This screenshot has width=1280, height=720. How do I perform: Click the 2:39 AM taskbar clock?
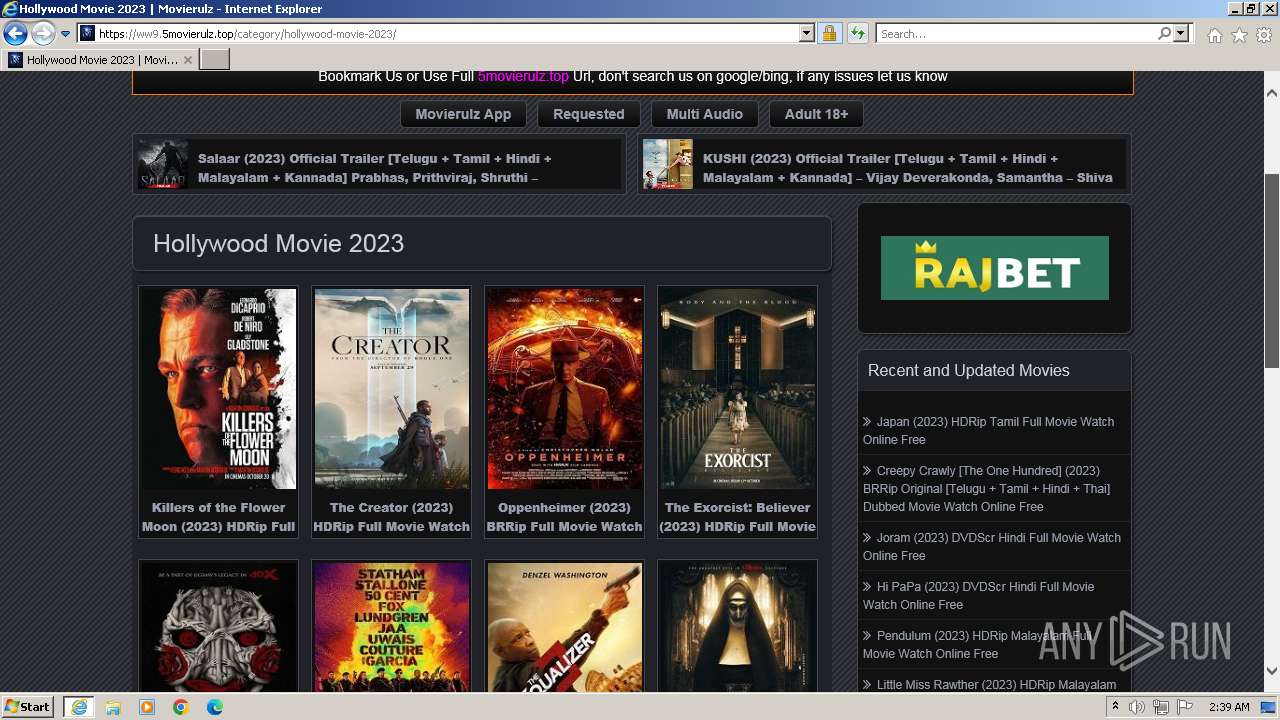(x=1229, y=707)
